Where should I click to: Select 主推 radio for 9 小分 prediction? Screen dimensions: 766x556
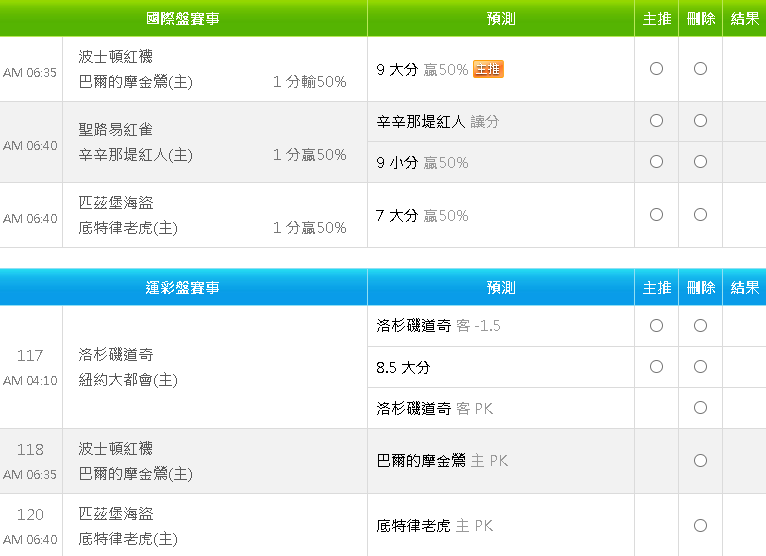coord(656,162)
